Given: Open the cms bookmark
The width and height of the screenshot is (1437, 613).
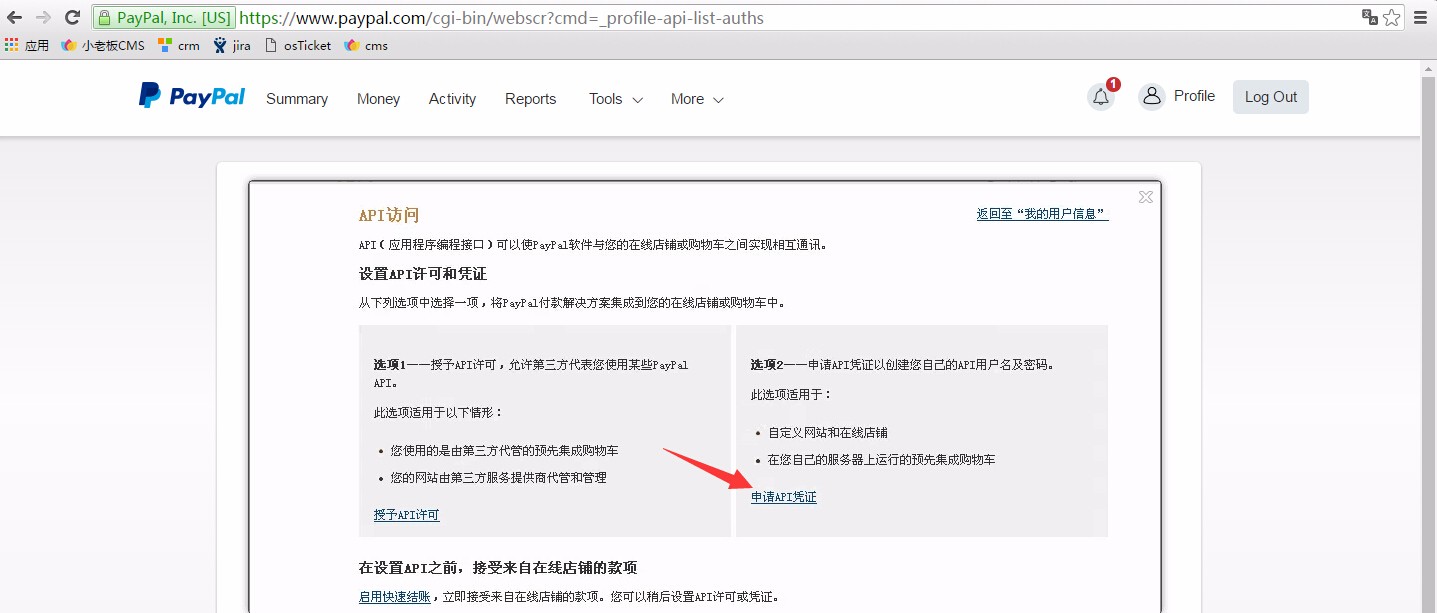Looking at the screenshot, I should (366, 45).
